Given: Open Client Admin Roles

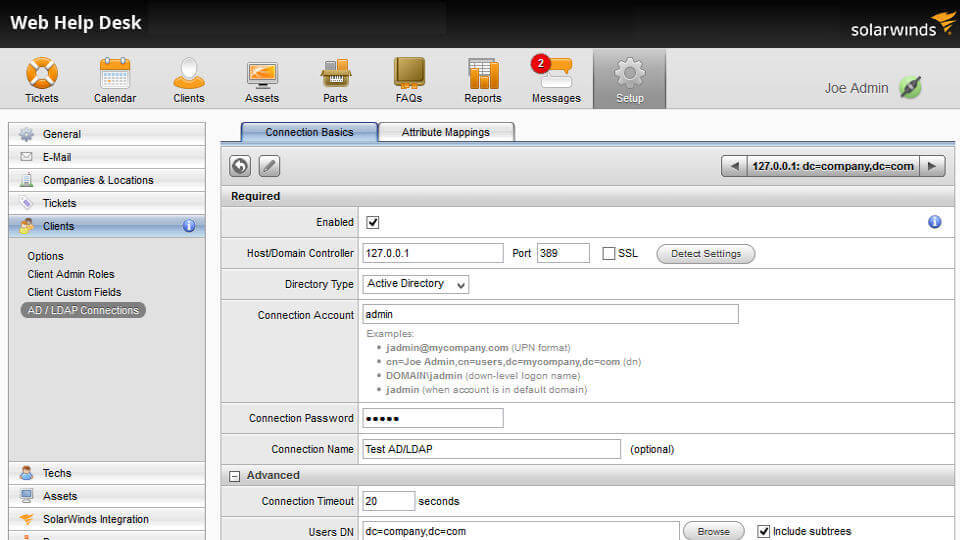Looking at the screenshot, I should click(x=71, y=274).
